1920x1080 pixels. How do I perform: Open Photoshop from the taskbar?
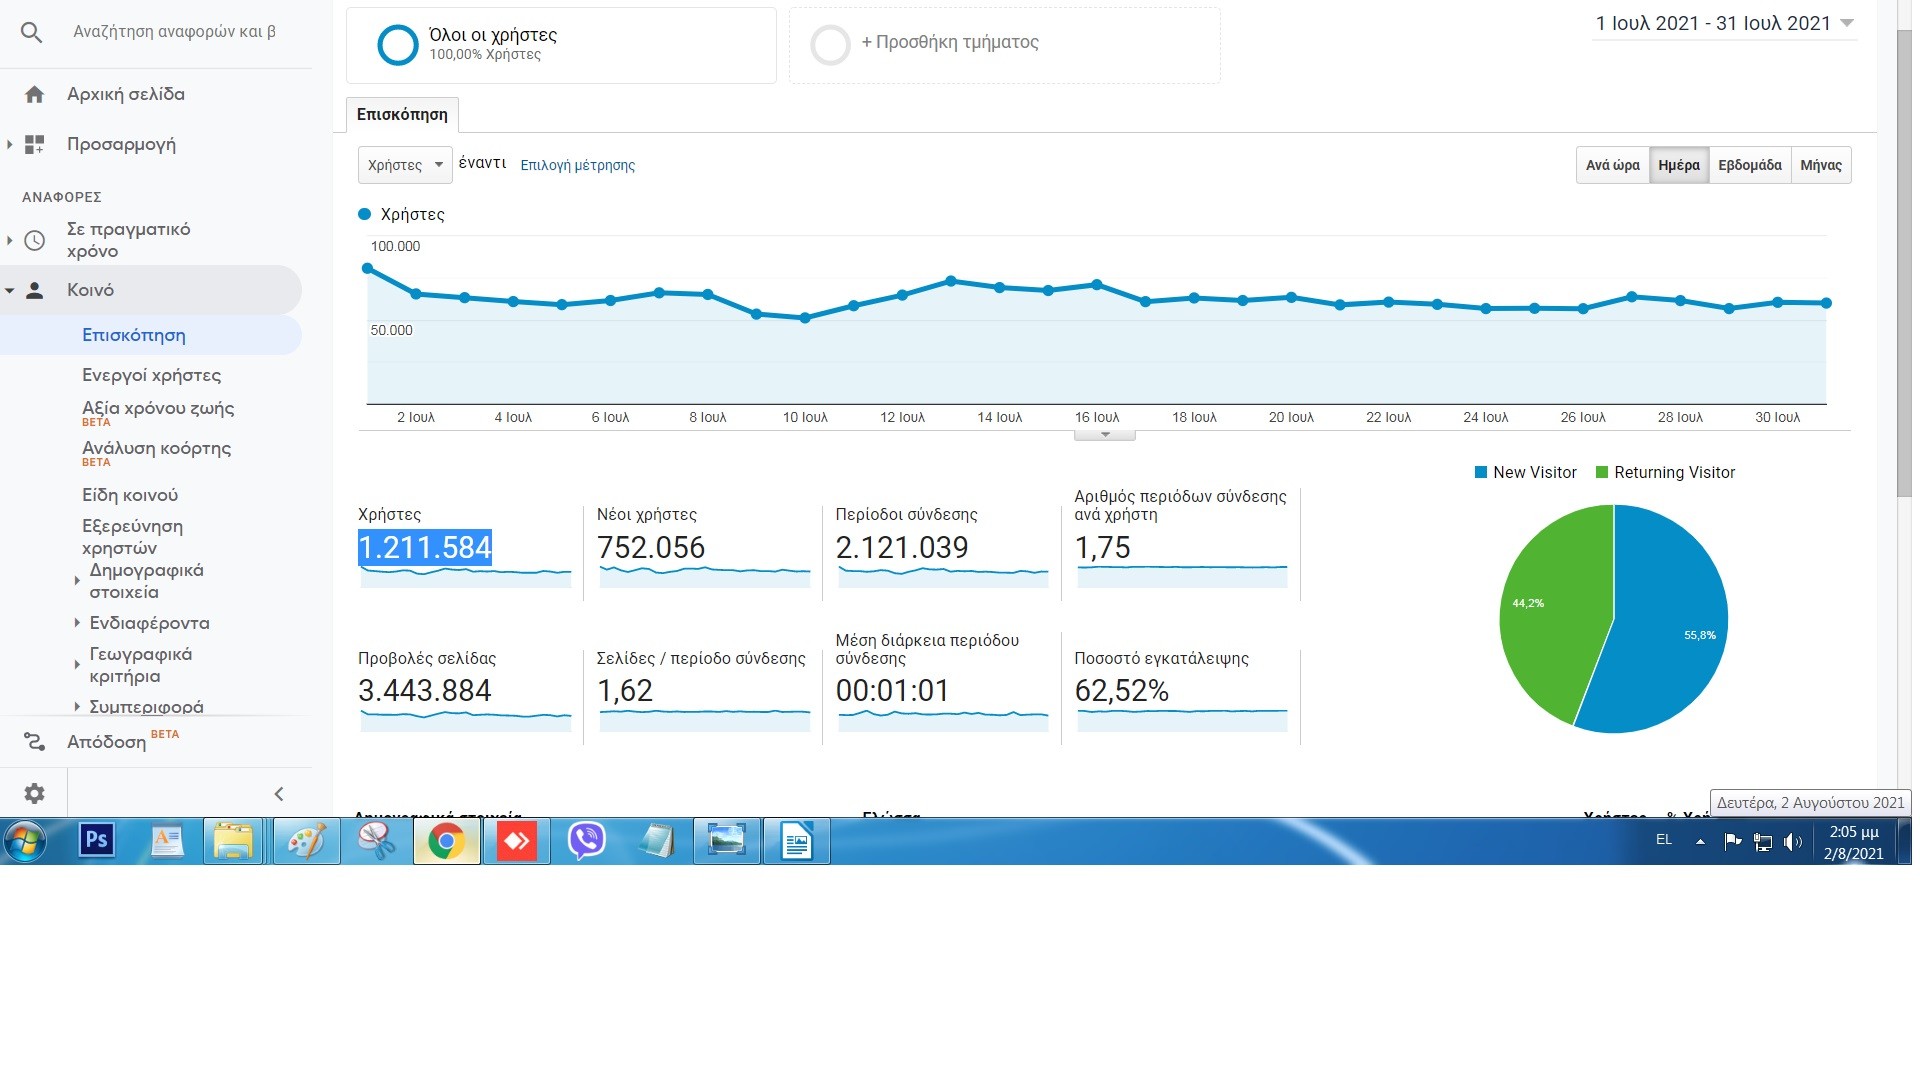97,841
